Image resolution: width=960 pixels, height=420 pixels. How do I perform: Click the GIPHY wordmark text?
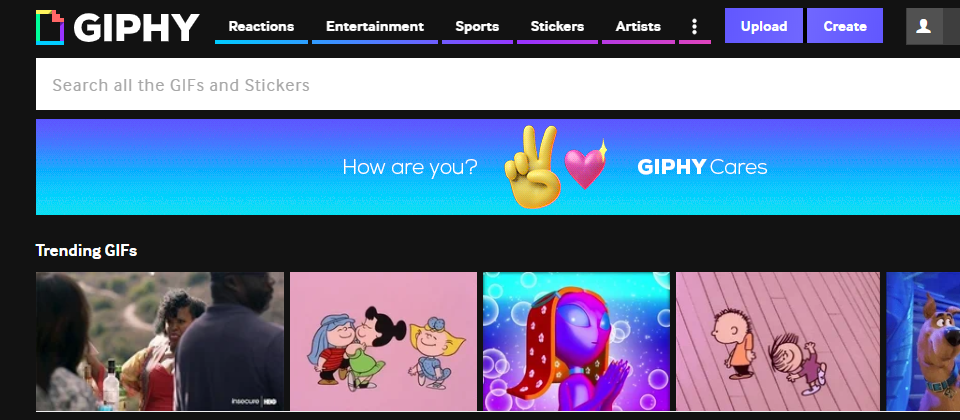point(137,28)
